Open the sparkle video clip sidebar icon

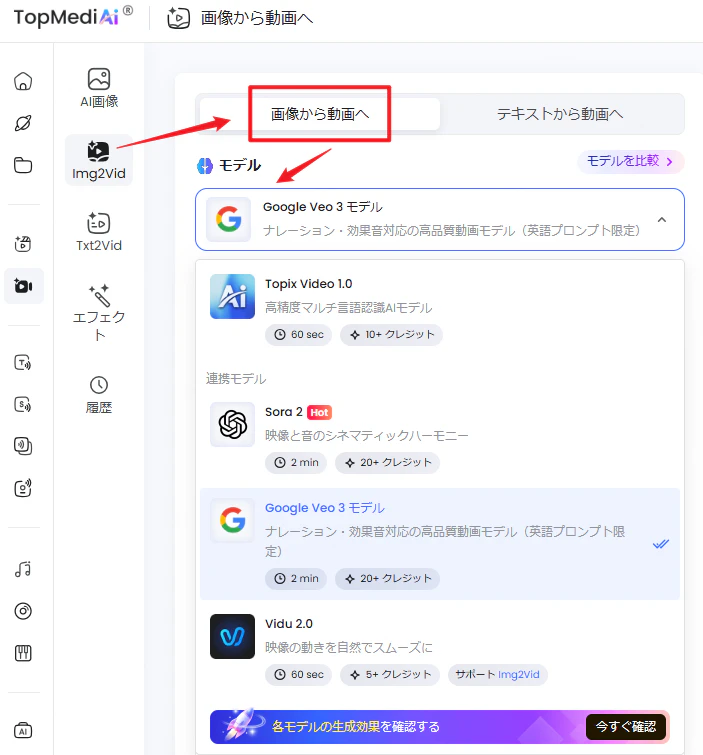23,244
